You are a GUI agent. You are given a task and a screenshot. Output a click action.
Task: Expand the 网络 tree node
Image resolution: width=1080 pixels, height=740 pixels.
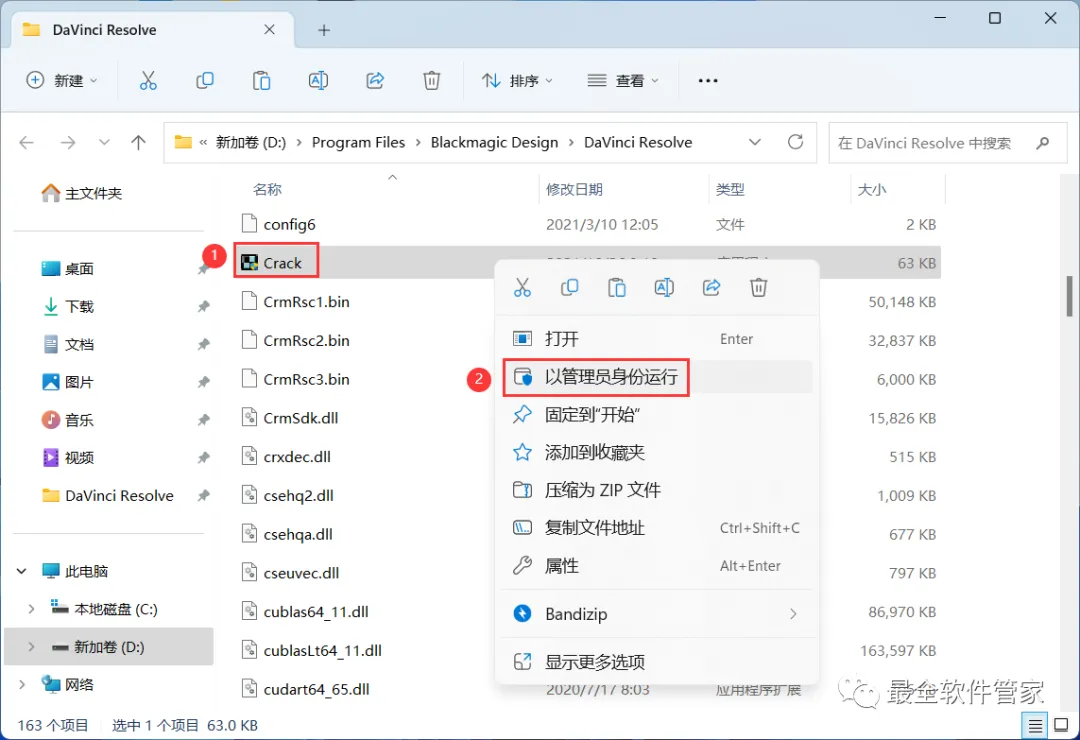[x=21, y=684]
